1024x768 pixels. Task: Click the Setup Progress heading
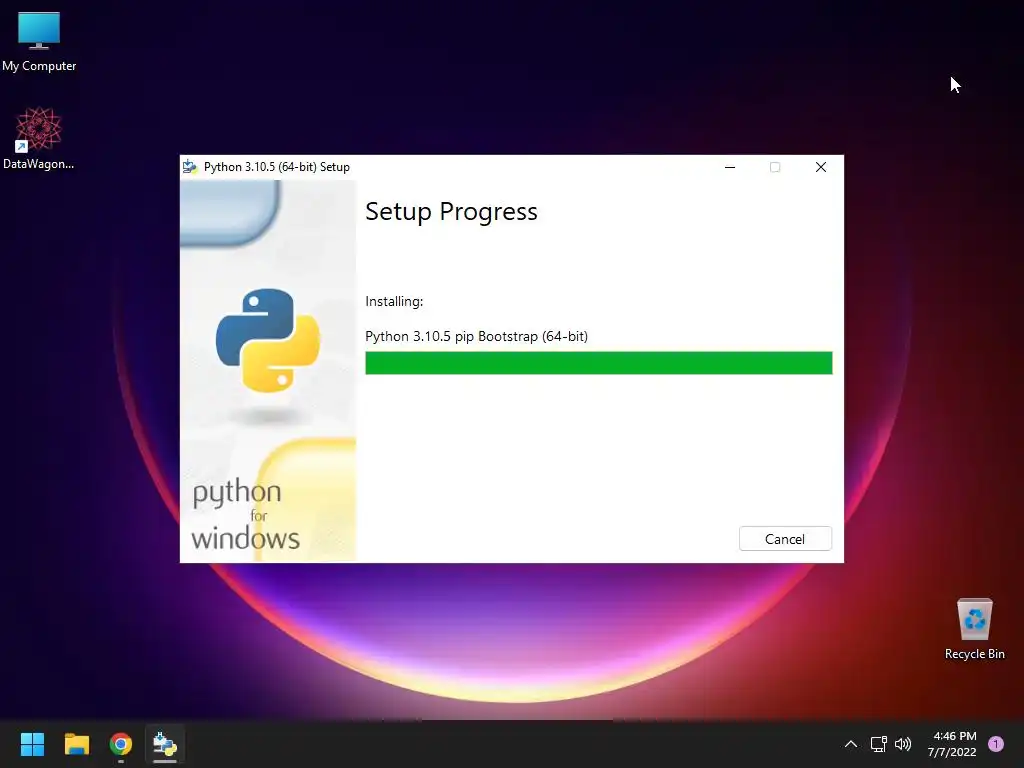pyautogui.click(x=451, y=212)
